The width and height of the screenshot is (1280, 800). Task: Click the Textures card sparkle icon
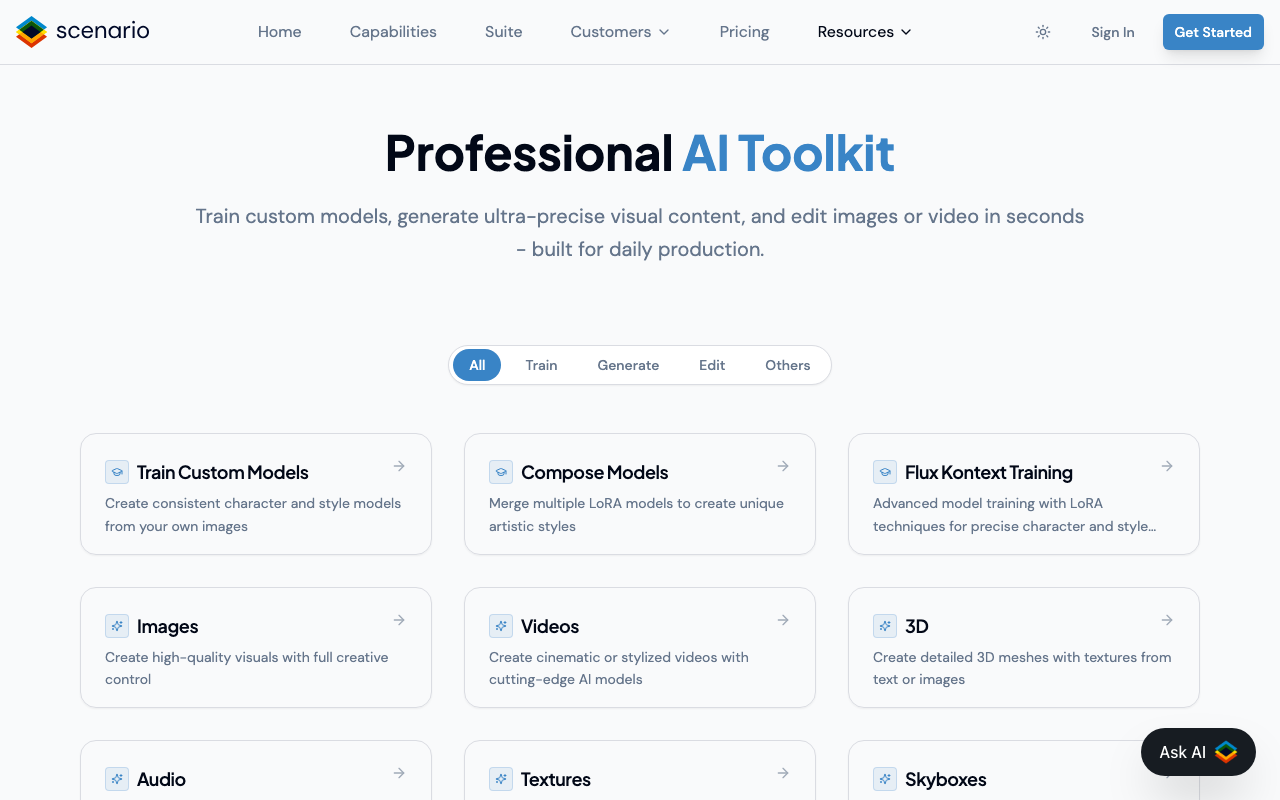tap(501, 779)
